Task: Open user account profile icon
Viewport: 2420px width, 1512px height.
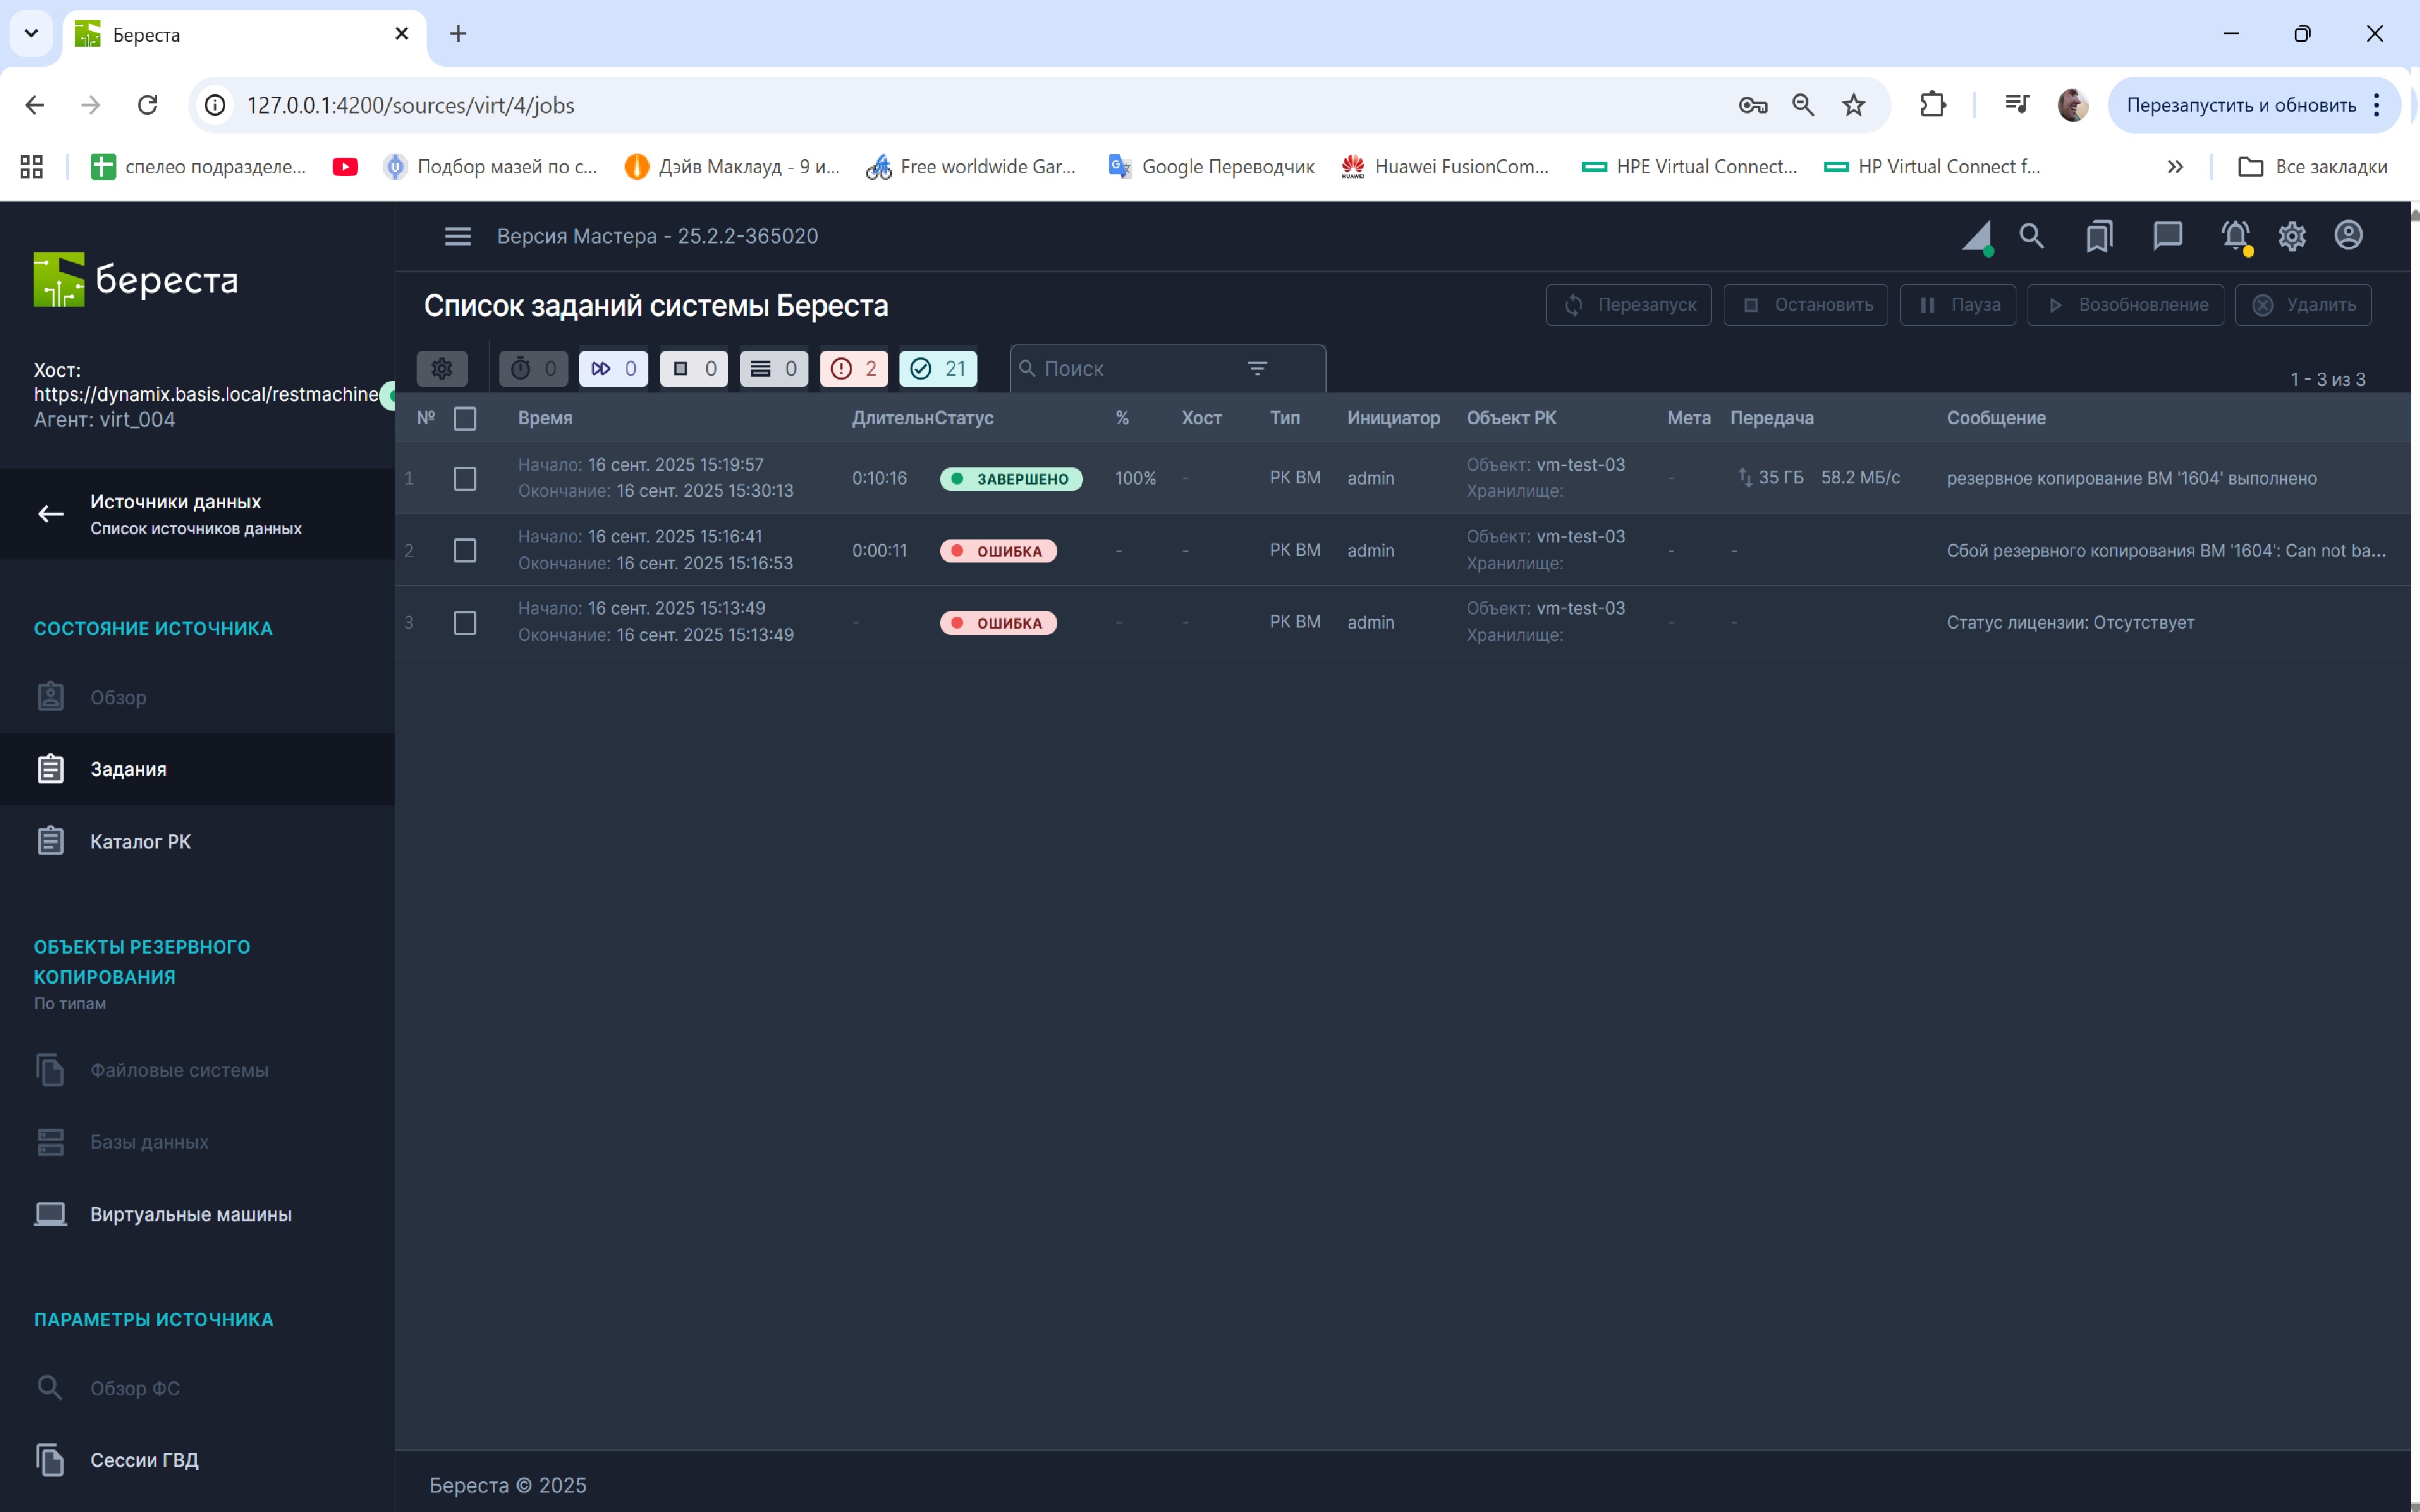Action: coord(2348,236)
